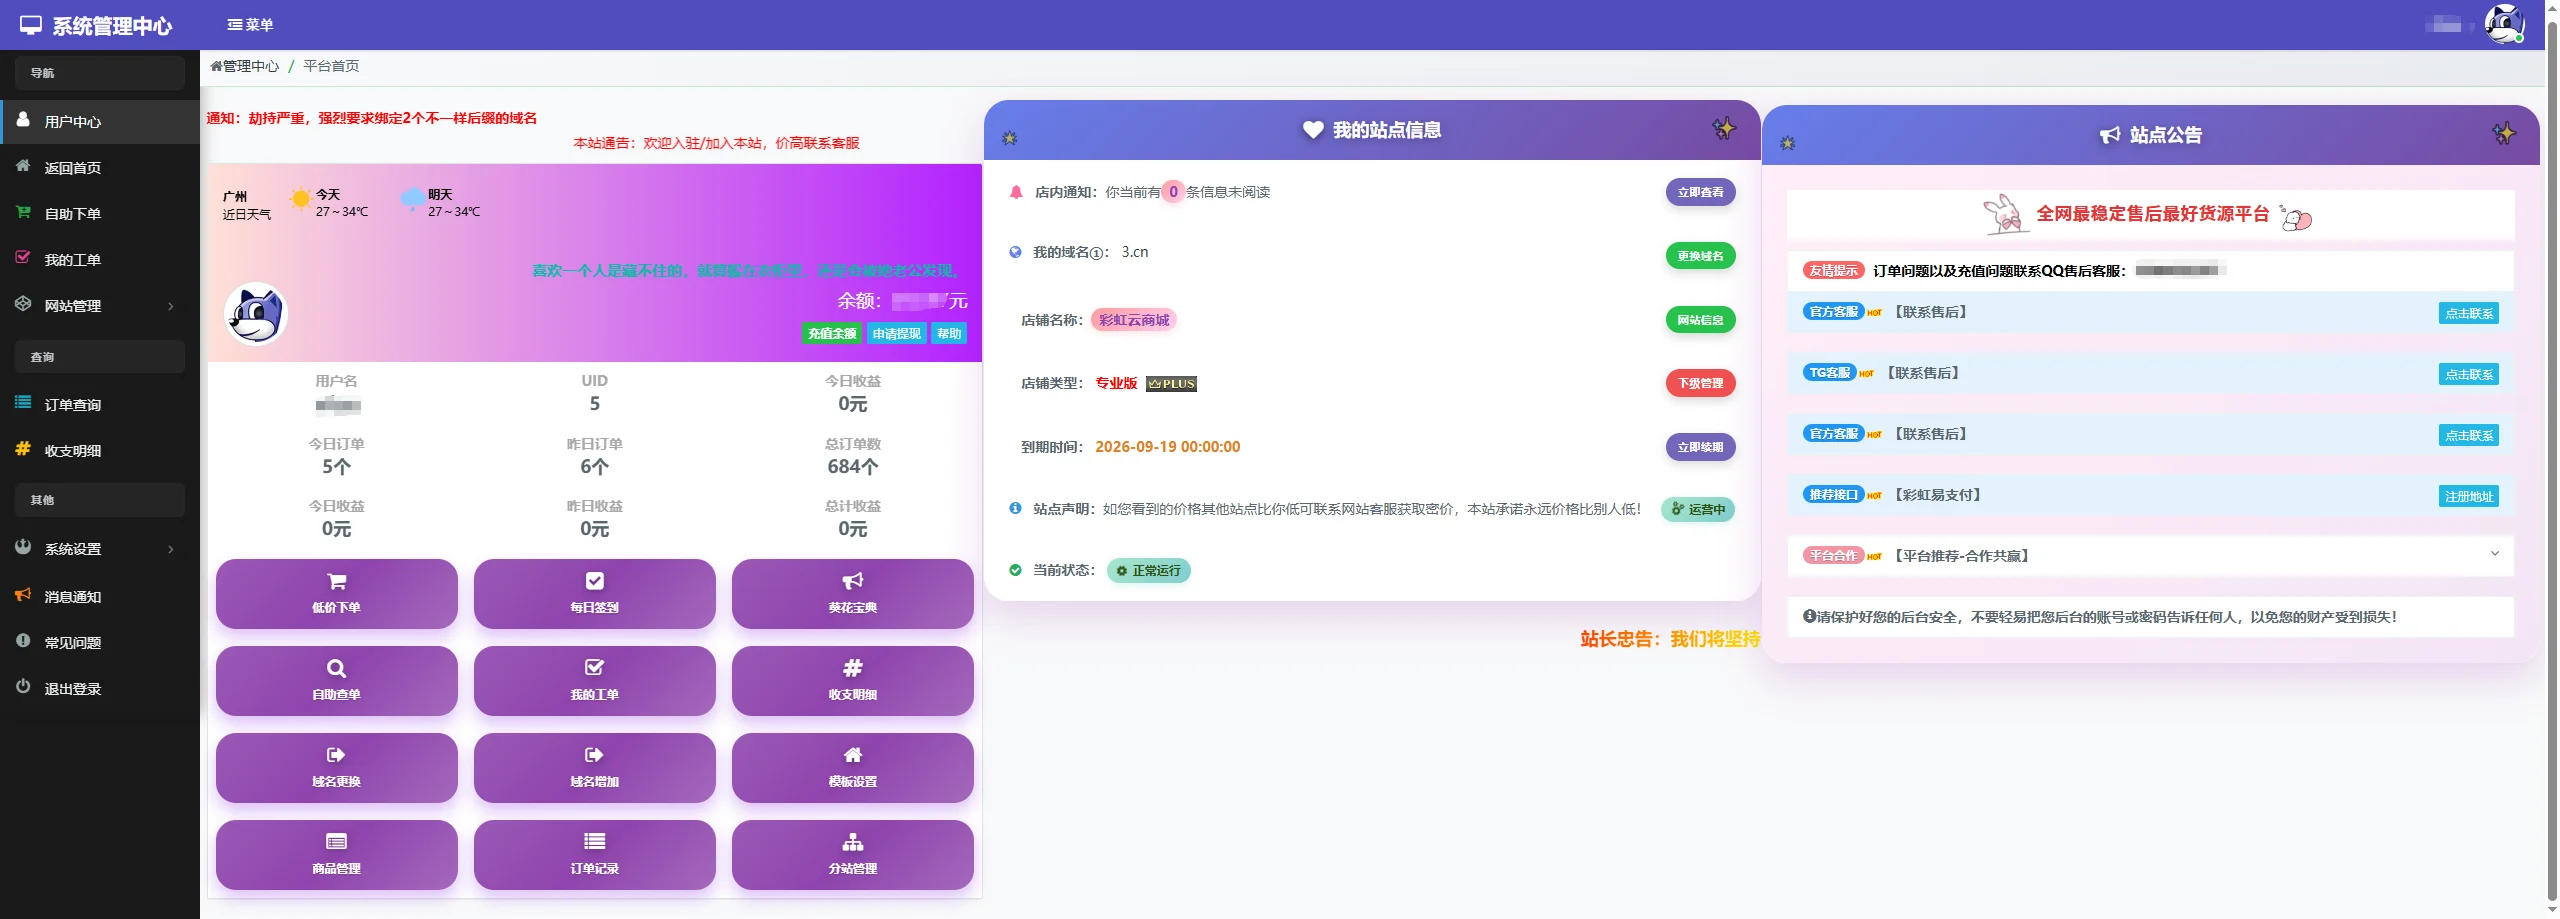The height and width of the screenshot is (919, 2560).
Task: Expand the 平台合作 announcement row
Action: point(2495,555)
